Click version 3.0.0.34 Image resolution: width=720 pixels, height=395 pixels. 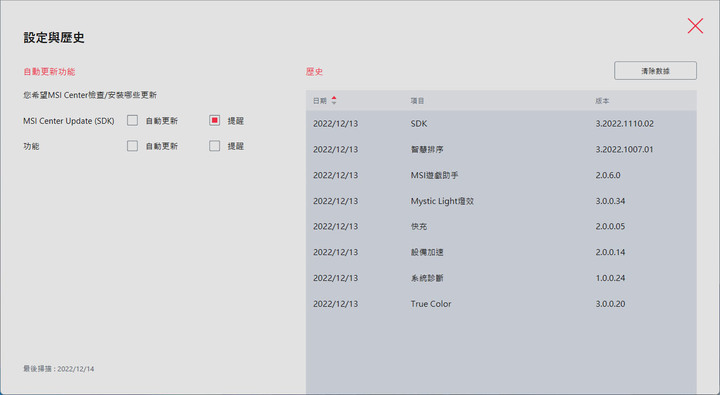tap(610, 201)
